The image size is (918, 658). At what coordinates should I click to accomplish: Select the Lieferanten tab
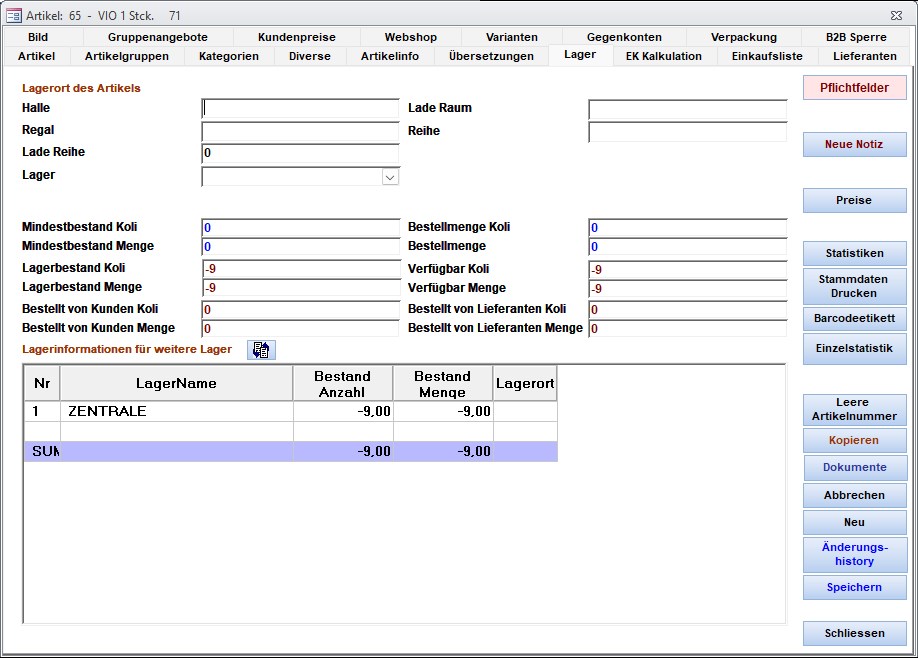[864, 56]
